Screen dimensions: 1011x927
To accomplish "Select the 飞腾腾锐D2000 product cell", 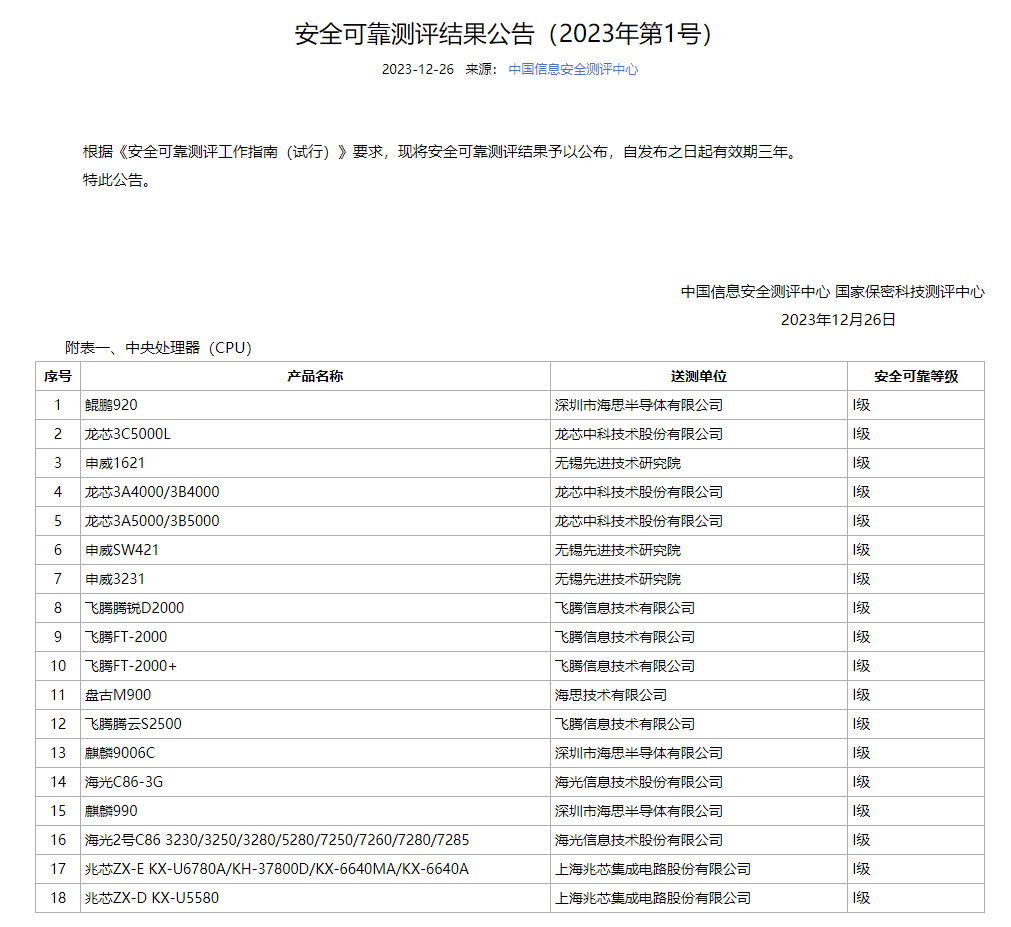I will [x=315, y=609].
